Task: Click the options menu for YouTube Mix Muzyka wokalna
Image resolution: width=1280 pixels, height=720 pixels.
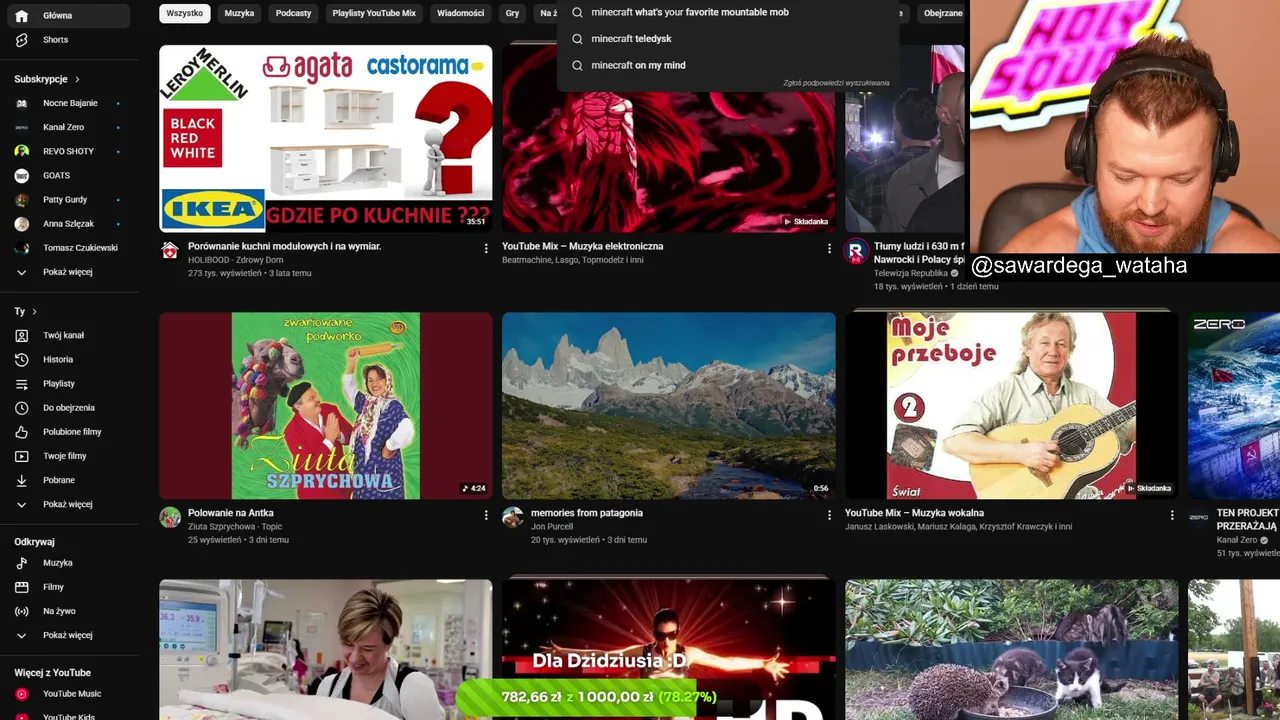Action: 1172,515
